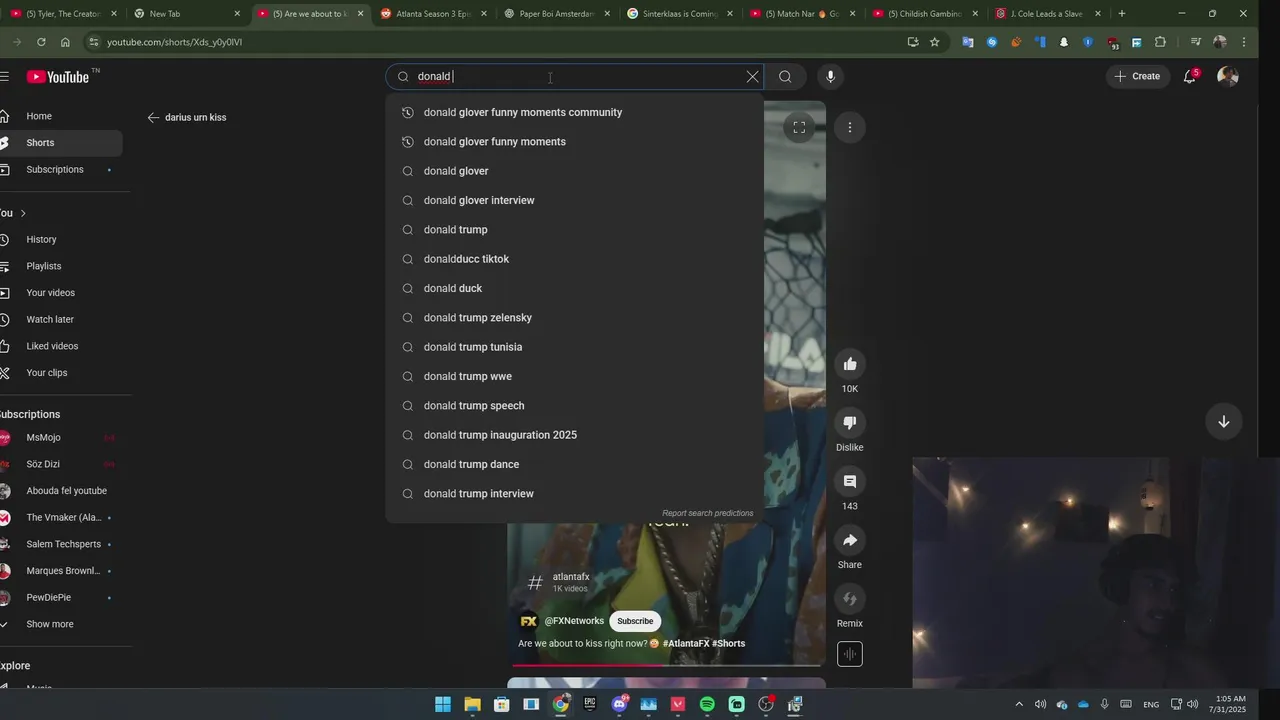Select suggestion 'donald glover'
Image resolution: width=1280 pixels, height=720 pixels.
(x=575, y=171)
